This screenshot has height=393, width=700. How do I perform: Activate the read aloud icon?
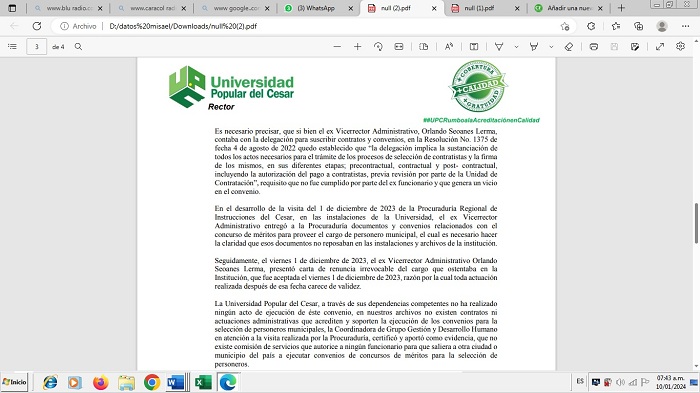449,46
